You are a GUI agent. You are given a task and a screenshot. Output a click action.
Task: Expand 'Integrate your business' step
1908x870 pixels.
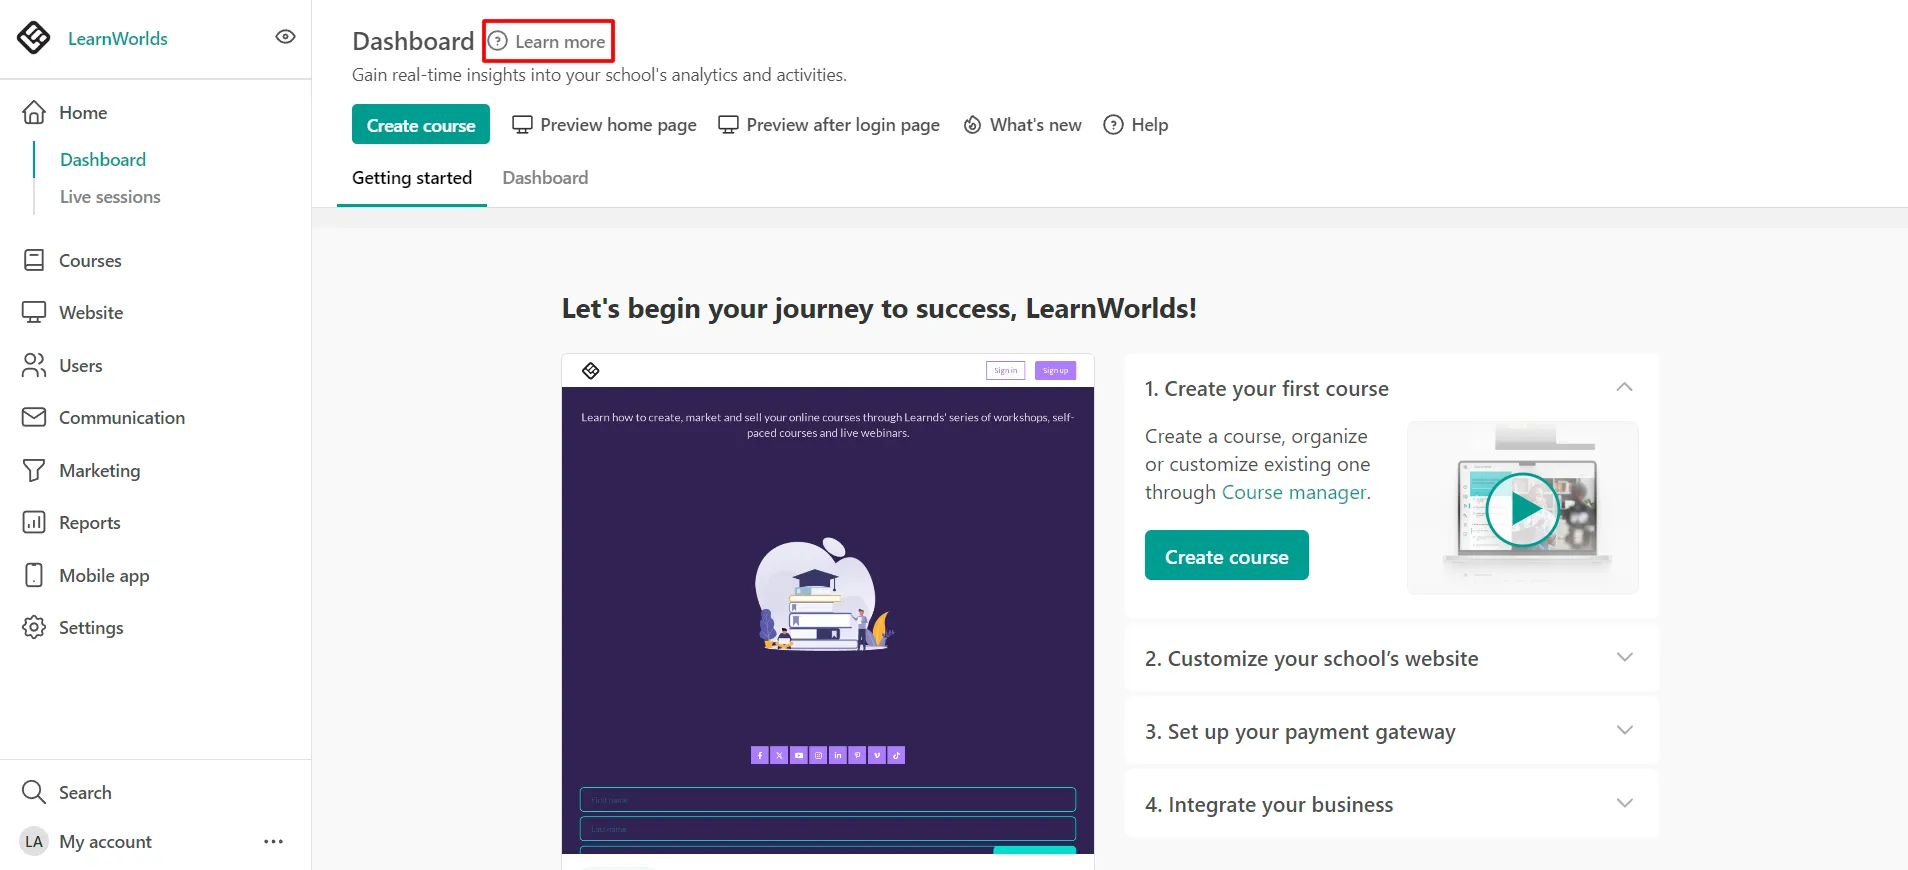1624,804
